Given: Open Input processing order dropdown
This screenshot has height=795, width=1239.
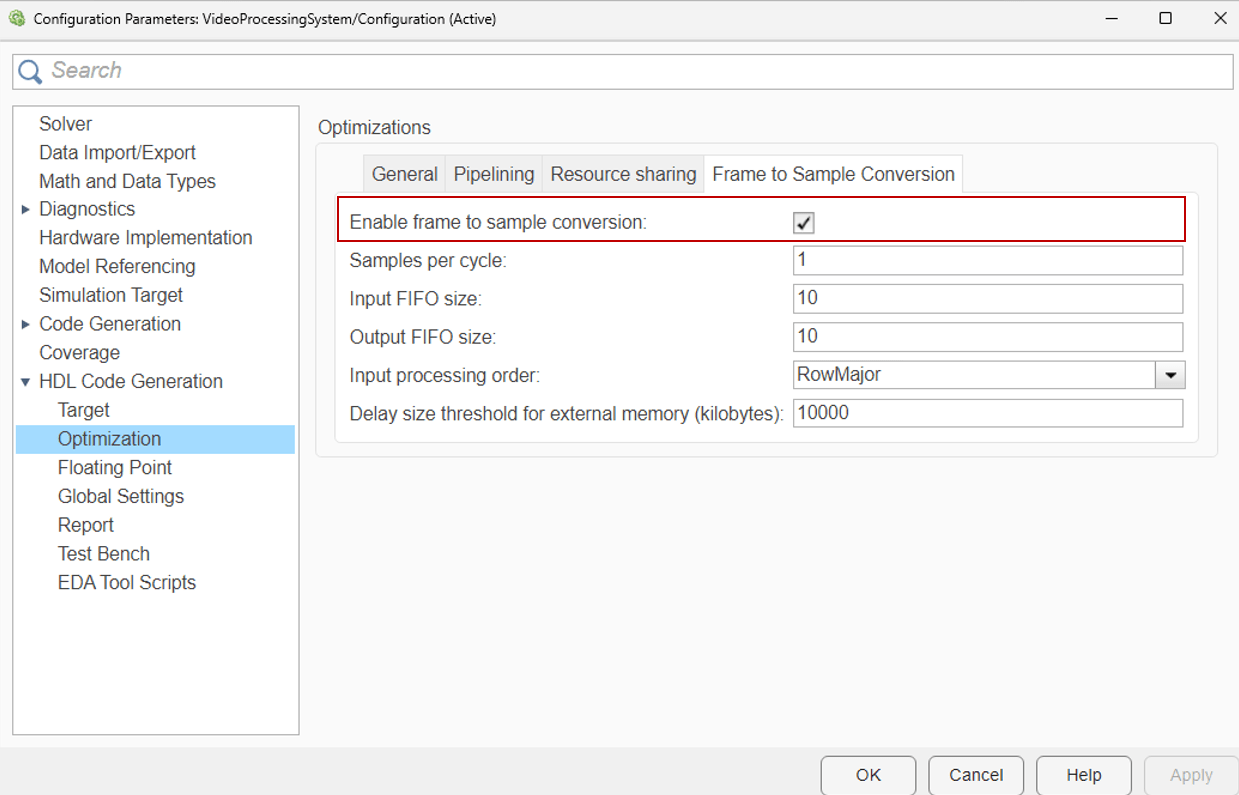Looking at the screenshot, I should [x=1170, y=375].
